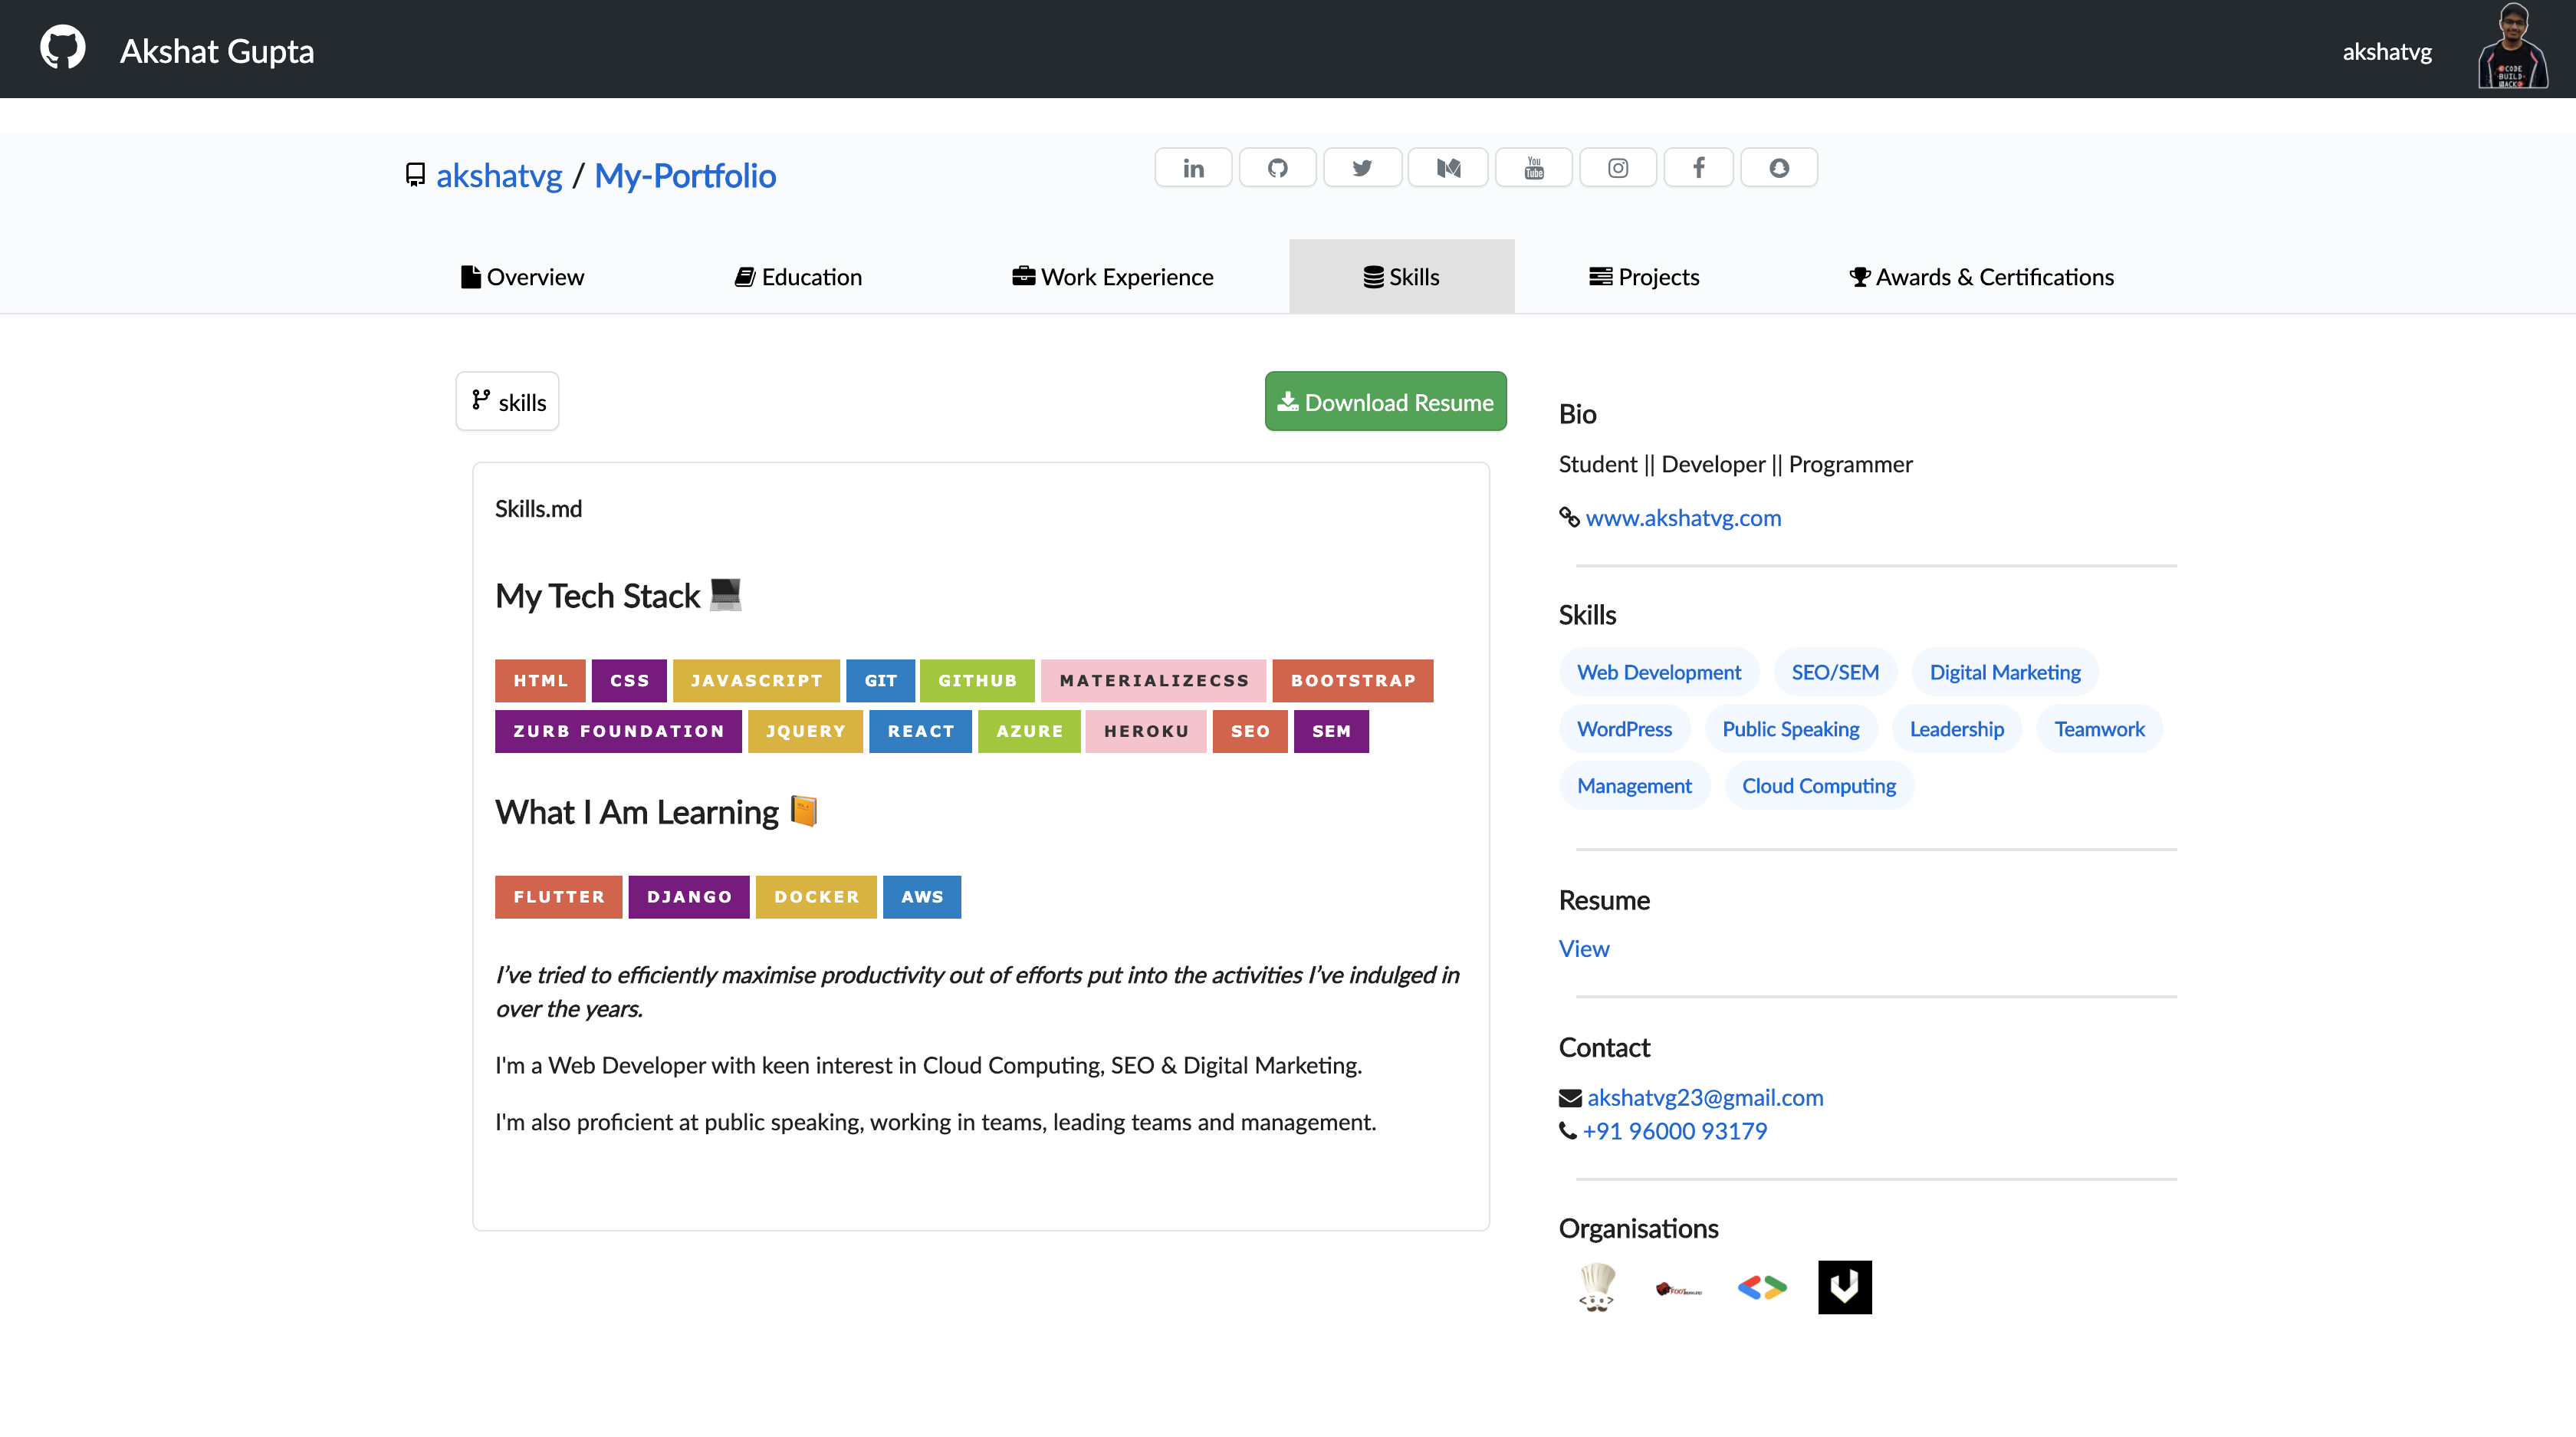Click the DJANGO learning badge
Image resolution: width=2576 pixels, height=1437 pixels.
689,898
